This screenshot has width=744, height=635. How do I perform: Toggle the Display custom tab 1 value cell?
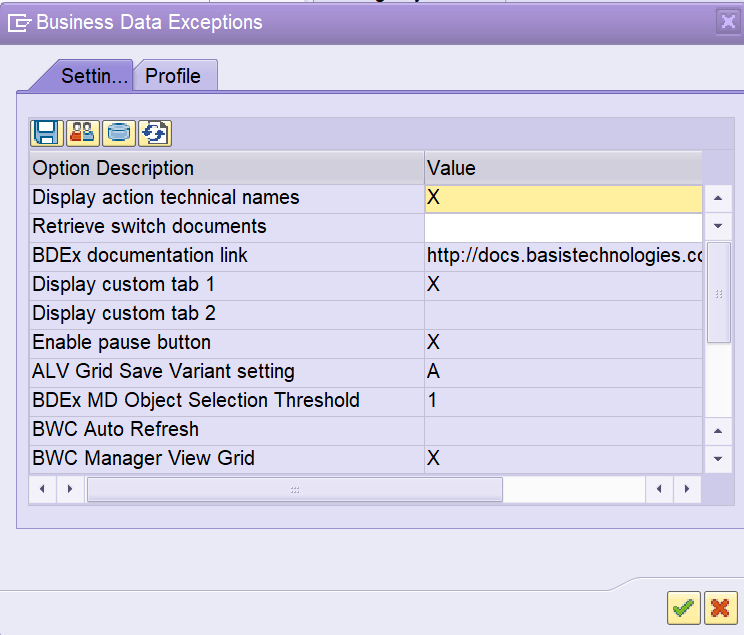pos(563,285)
